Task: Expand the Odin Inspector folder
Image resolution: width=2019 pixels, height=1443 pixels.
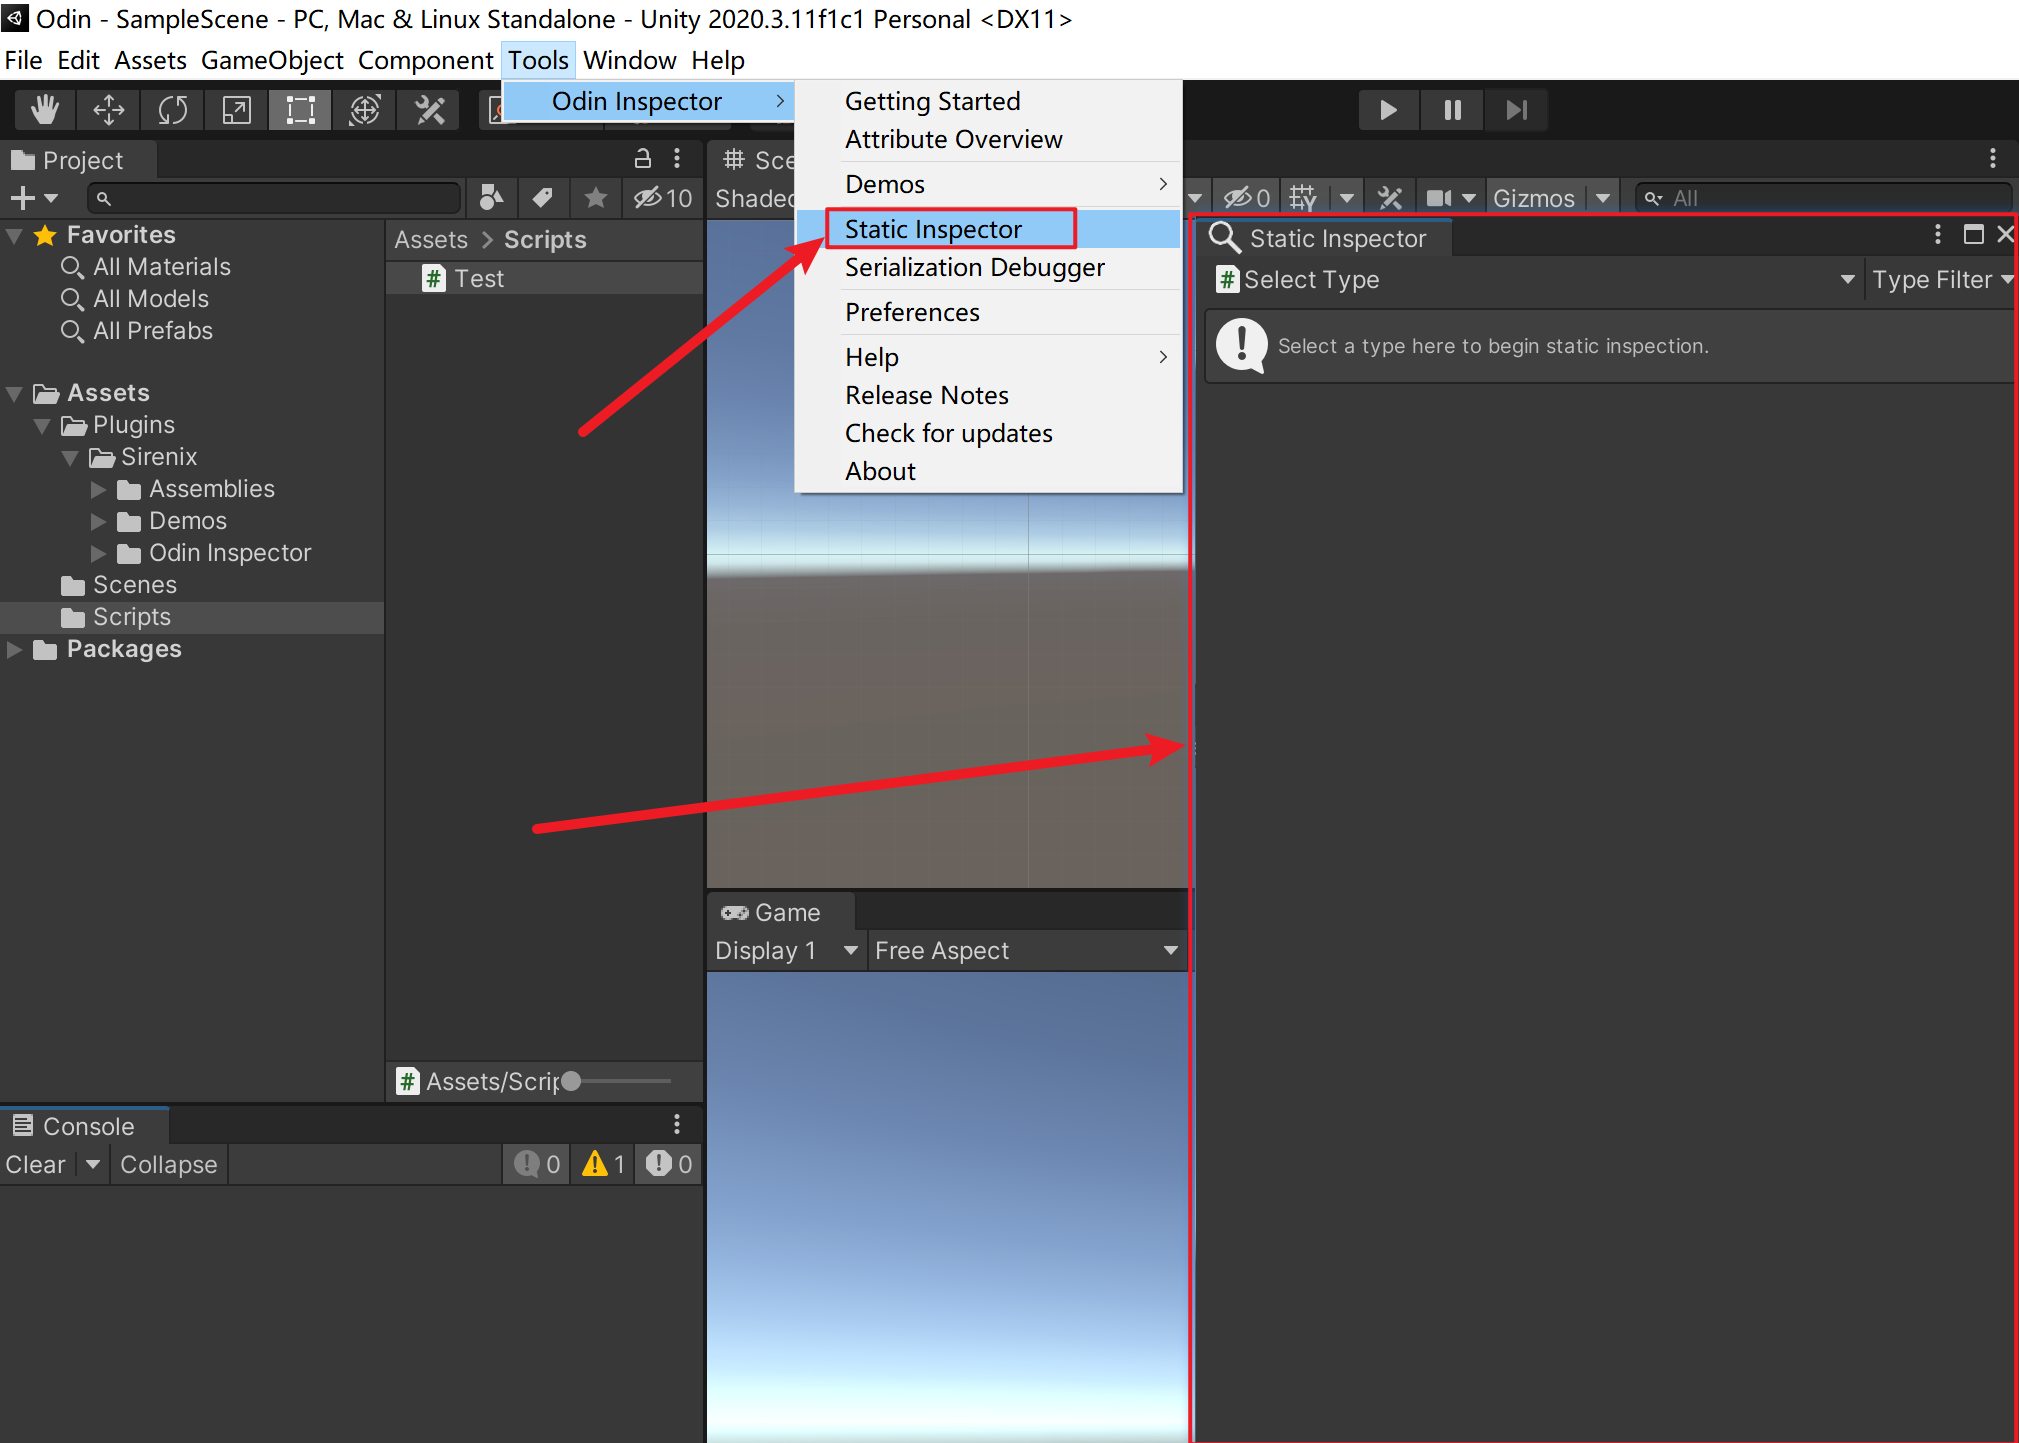Action: [x=98, y=554]
